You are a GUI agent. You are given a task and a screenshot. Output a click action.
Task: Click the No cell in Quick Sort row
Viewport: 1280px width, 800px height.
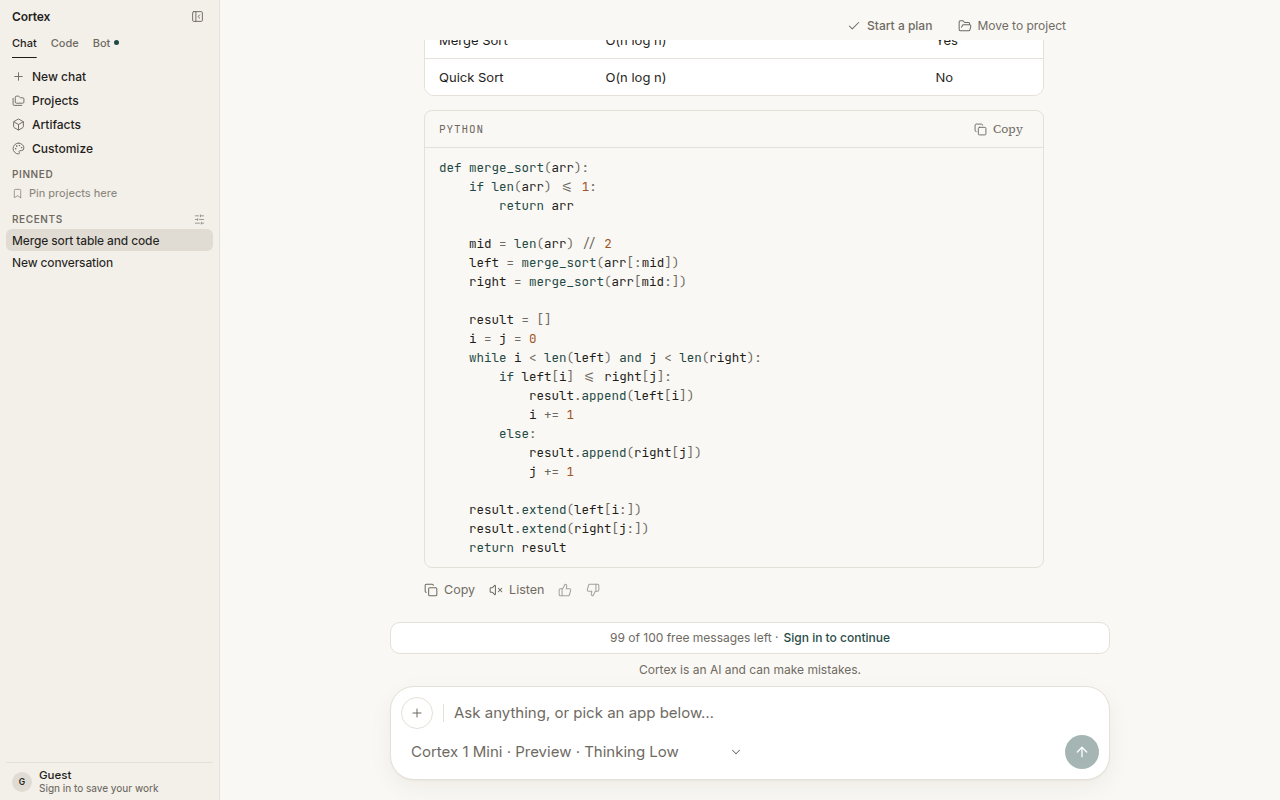[944, 77]
